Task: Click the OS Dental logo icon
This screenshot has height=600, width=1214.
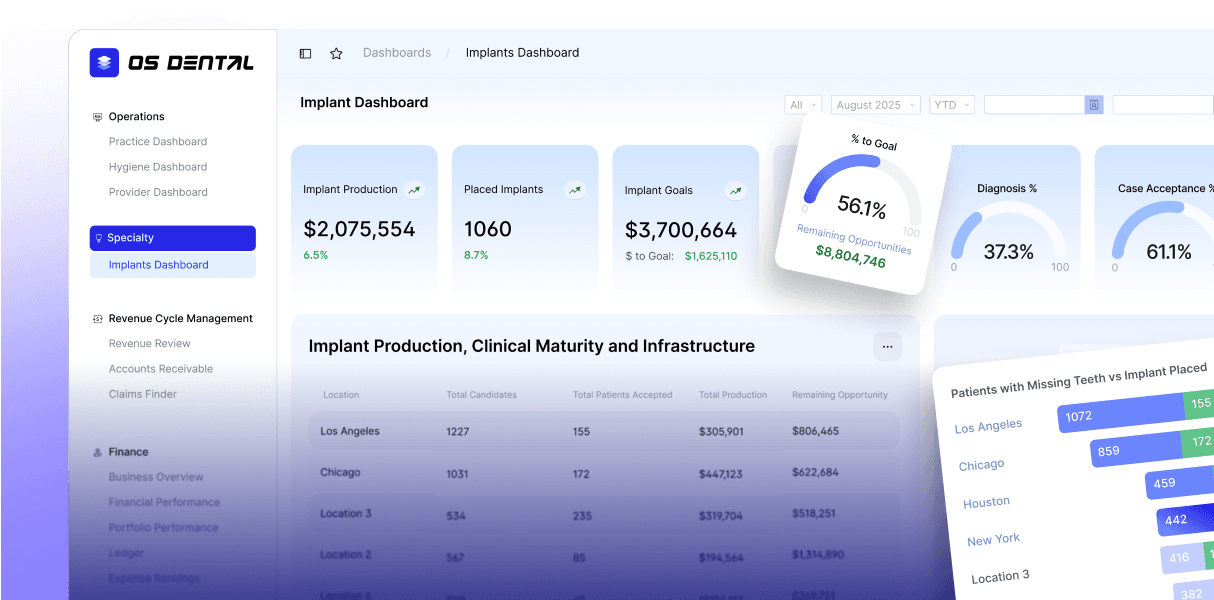Action: coord(104,63)
